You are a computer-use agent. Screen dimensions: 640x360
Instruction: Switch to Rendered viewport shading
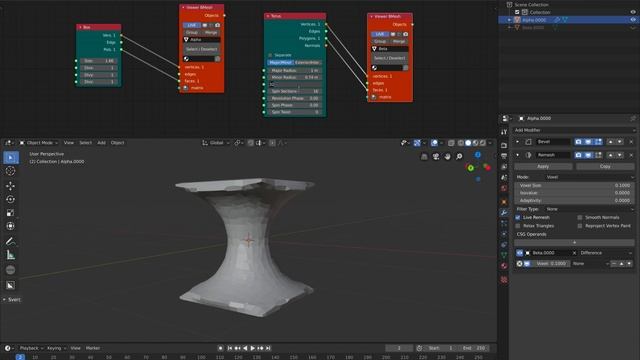point(483,143)
